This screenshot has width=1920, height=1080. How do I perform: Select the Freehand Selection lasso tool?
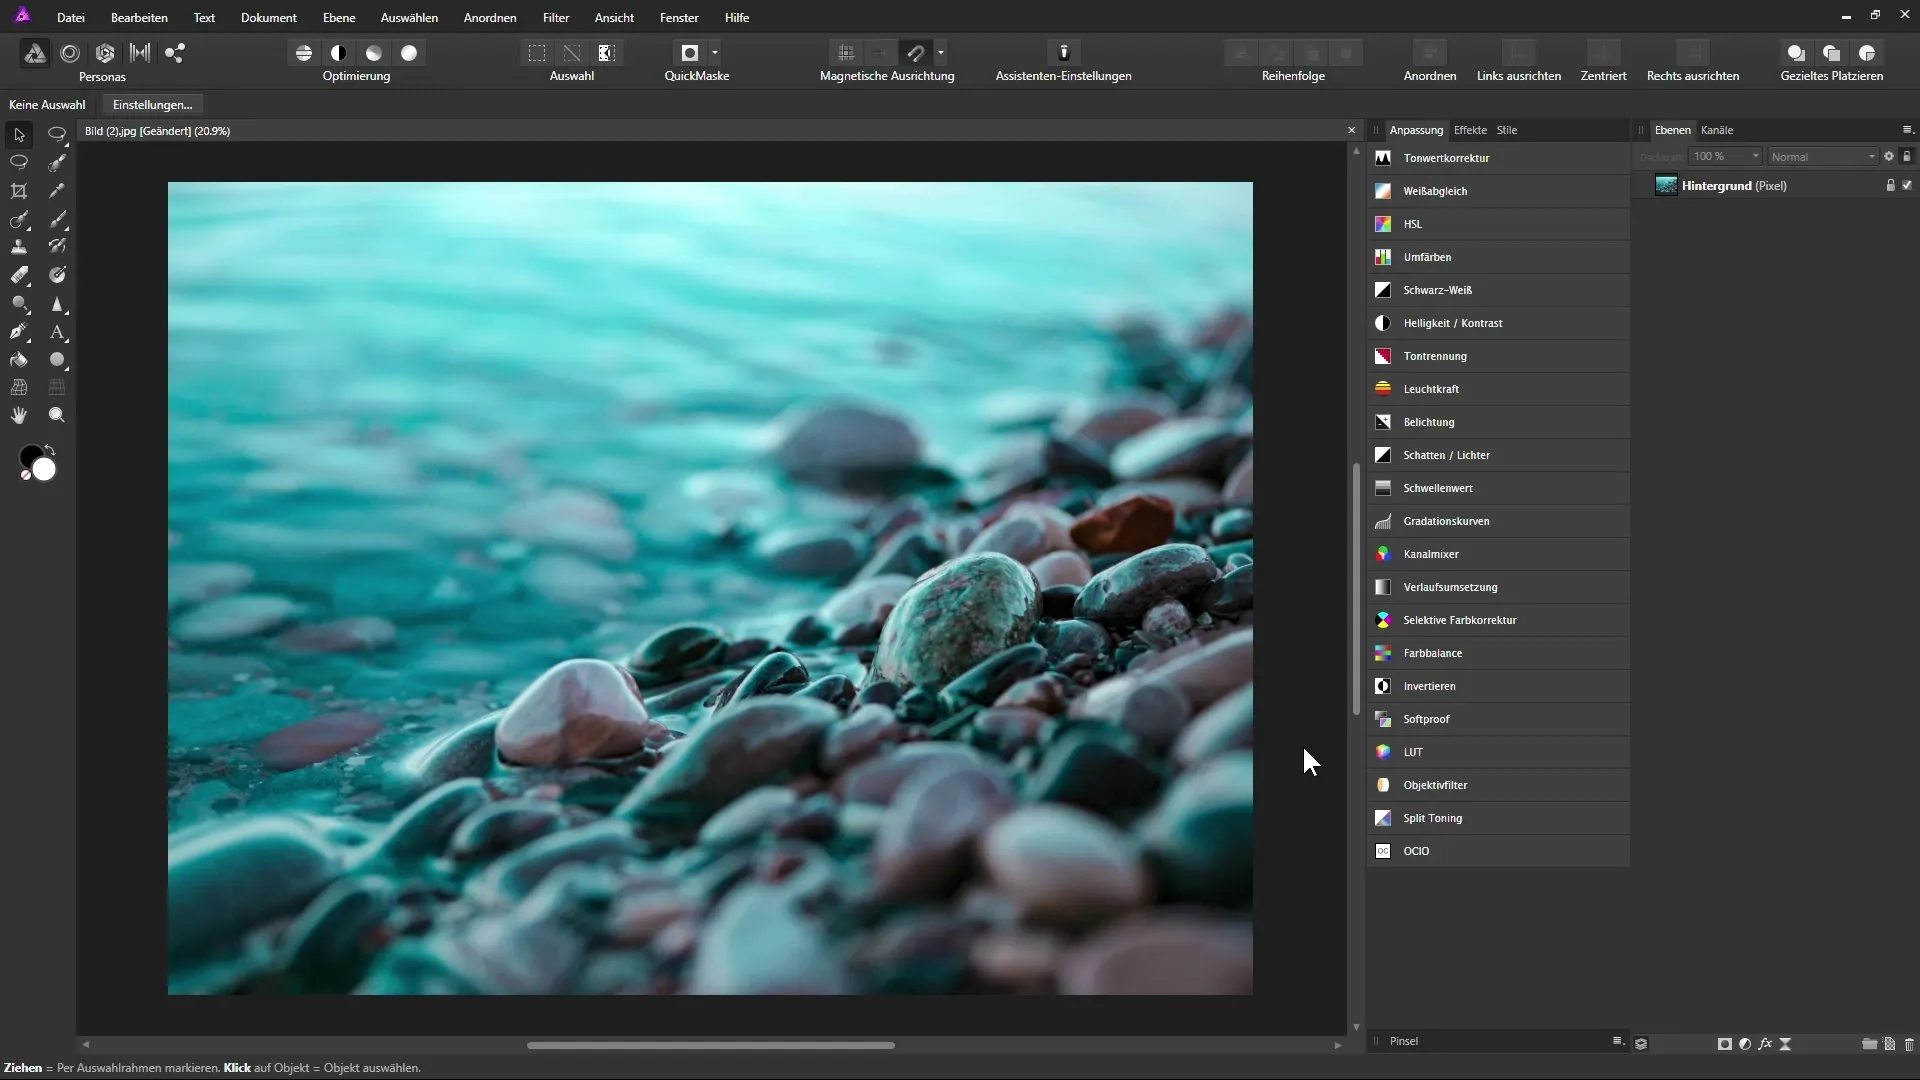tap(19, 162)
